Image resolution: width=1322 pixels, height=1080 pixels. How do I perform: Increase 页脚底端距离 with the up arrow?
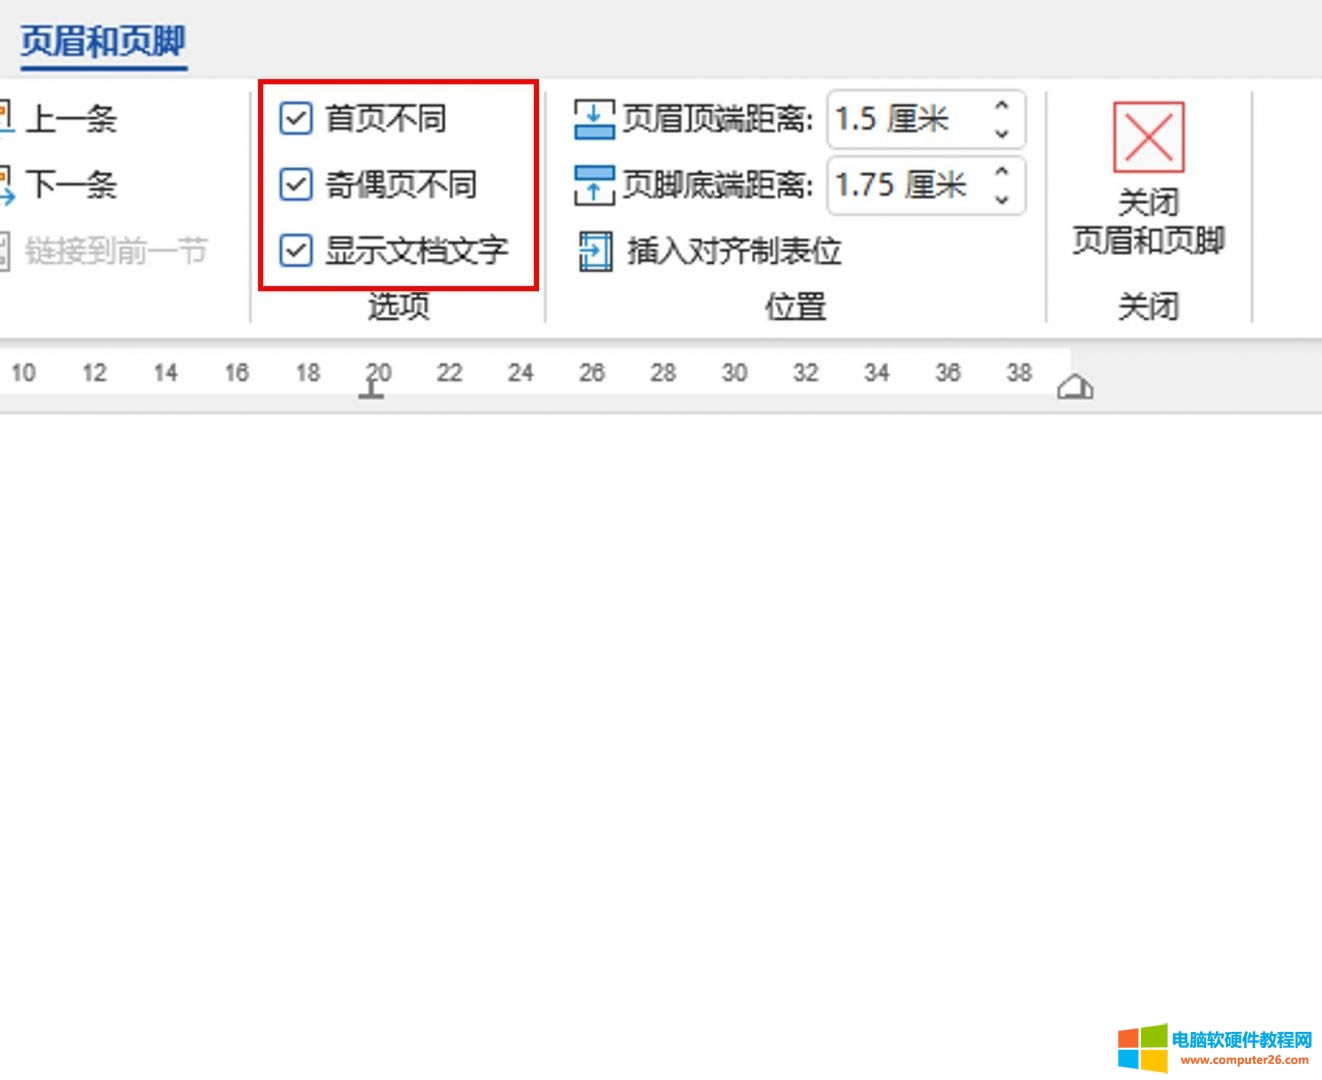click(x=1002, y=171)
